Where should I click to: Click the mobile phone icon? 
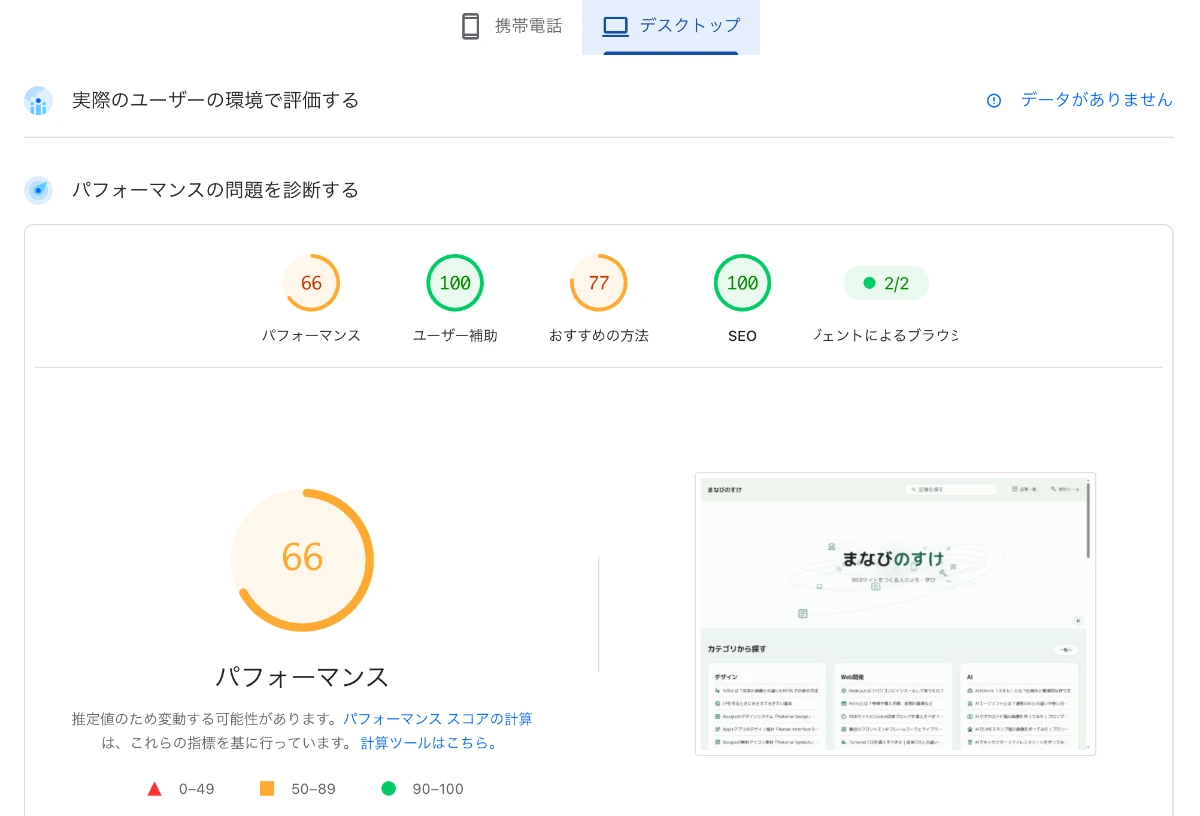click(470, 27)
